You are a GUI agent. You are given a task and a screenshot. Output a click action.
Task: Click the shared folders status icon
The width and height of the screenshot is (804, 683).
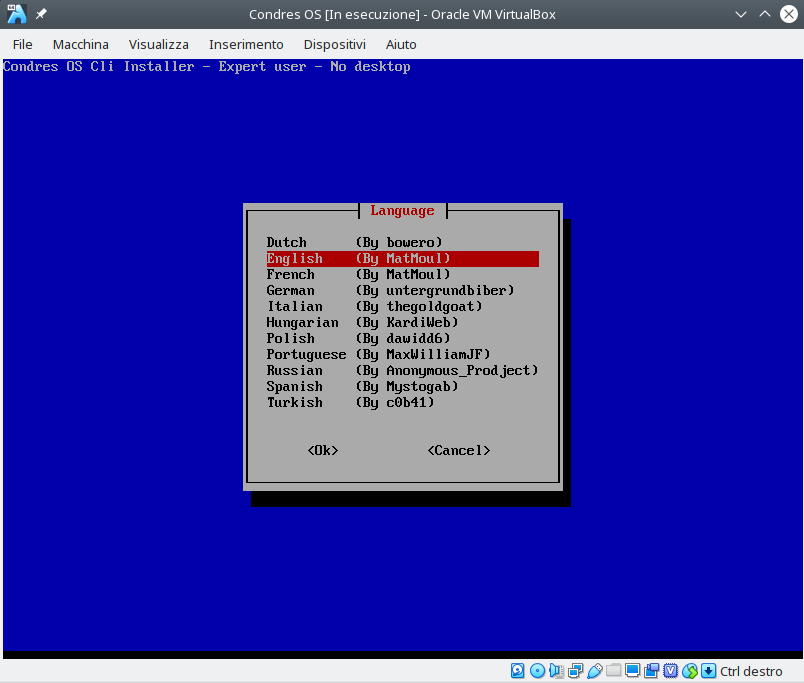(x=613, y=671)
